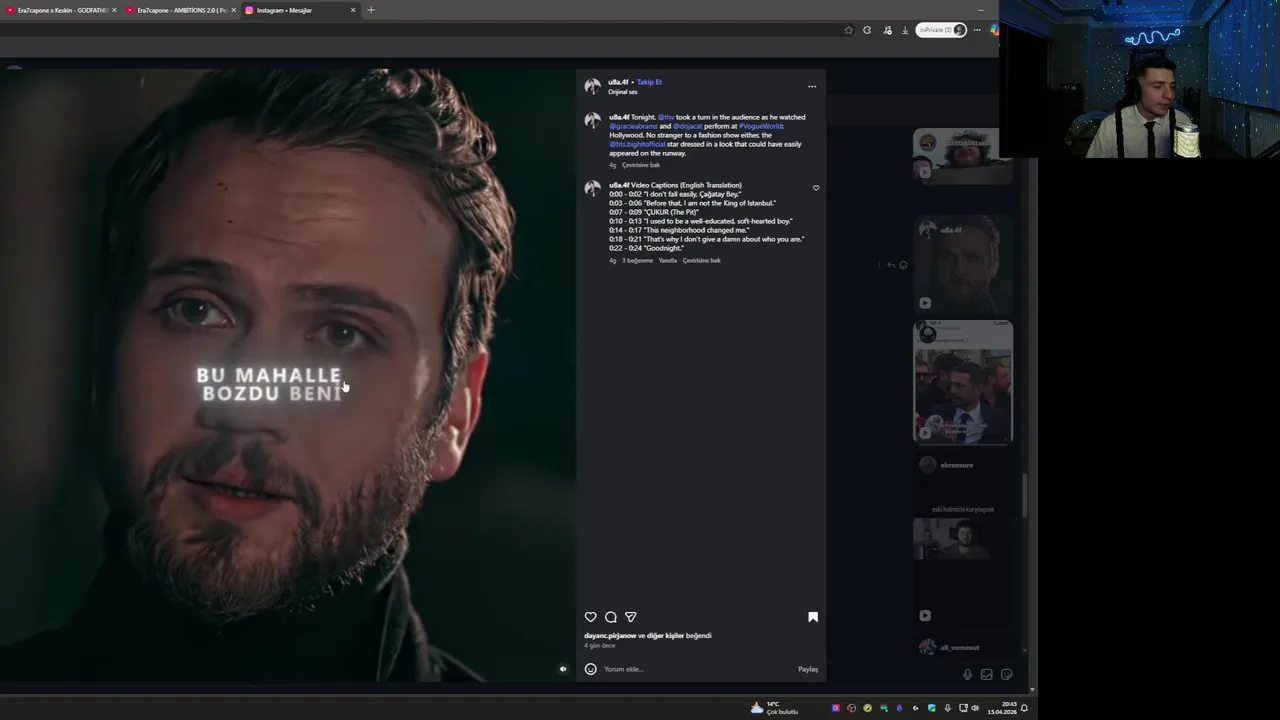Open the clock showing 20:43

[x=1002, y=708]
